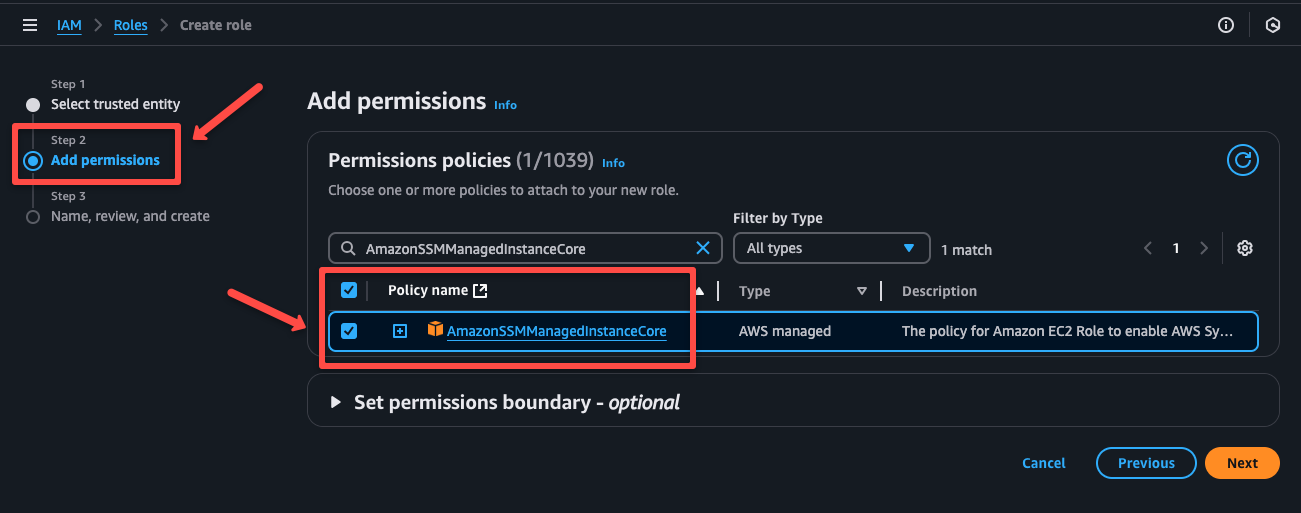Click the Description column header

click(939, 291)
